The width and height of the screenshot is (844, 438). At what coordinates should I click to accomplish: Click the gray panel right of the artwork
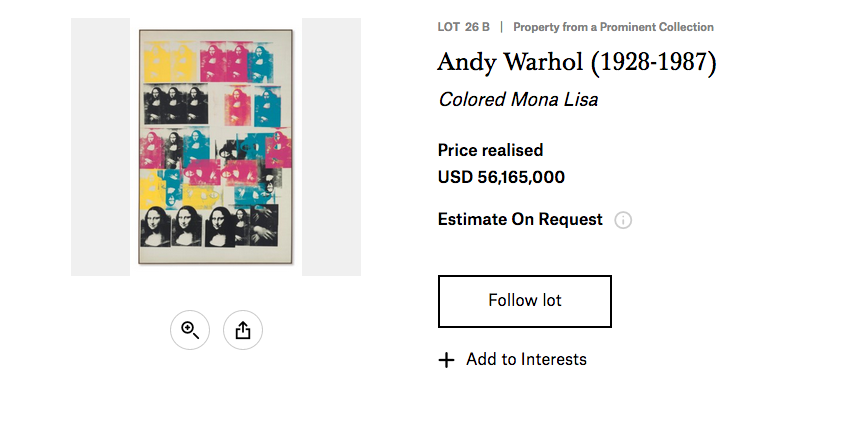coord(331,147)
